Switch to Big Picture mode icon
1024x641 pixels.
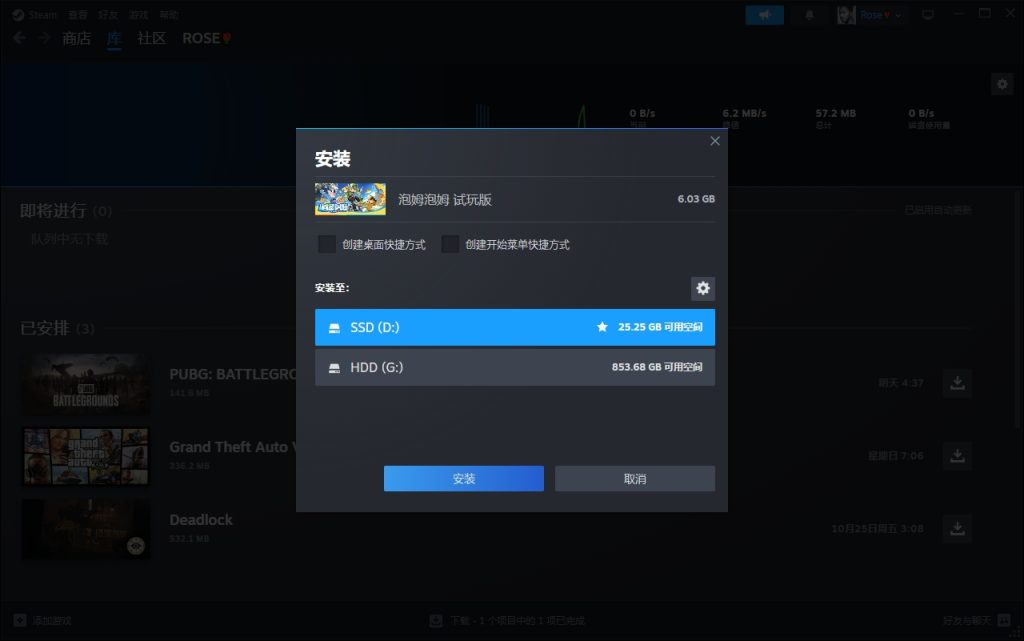coord(927,14)
